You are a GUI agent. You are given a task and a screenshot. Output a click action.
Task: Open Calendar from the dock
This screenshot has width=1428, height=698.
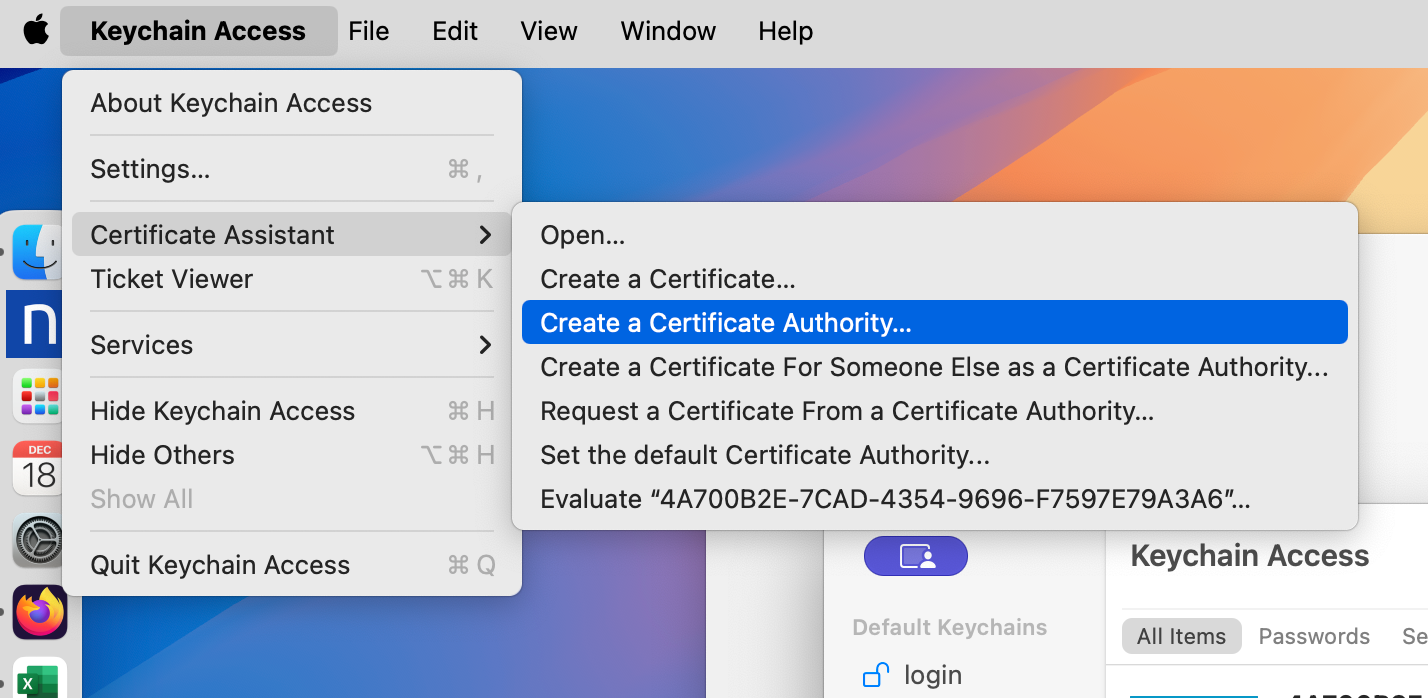click(x=40, y=467)
